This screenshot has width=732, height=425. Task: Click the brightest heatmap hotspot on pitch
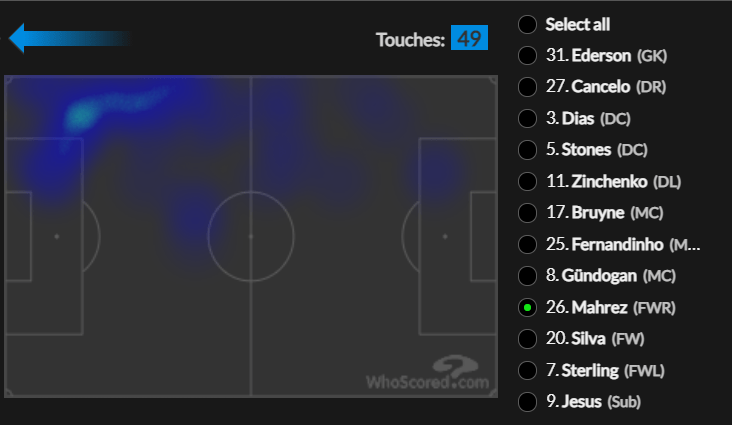click(78, 117)
